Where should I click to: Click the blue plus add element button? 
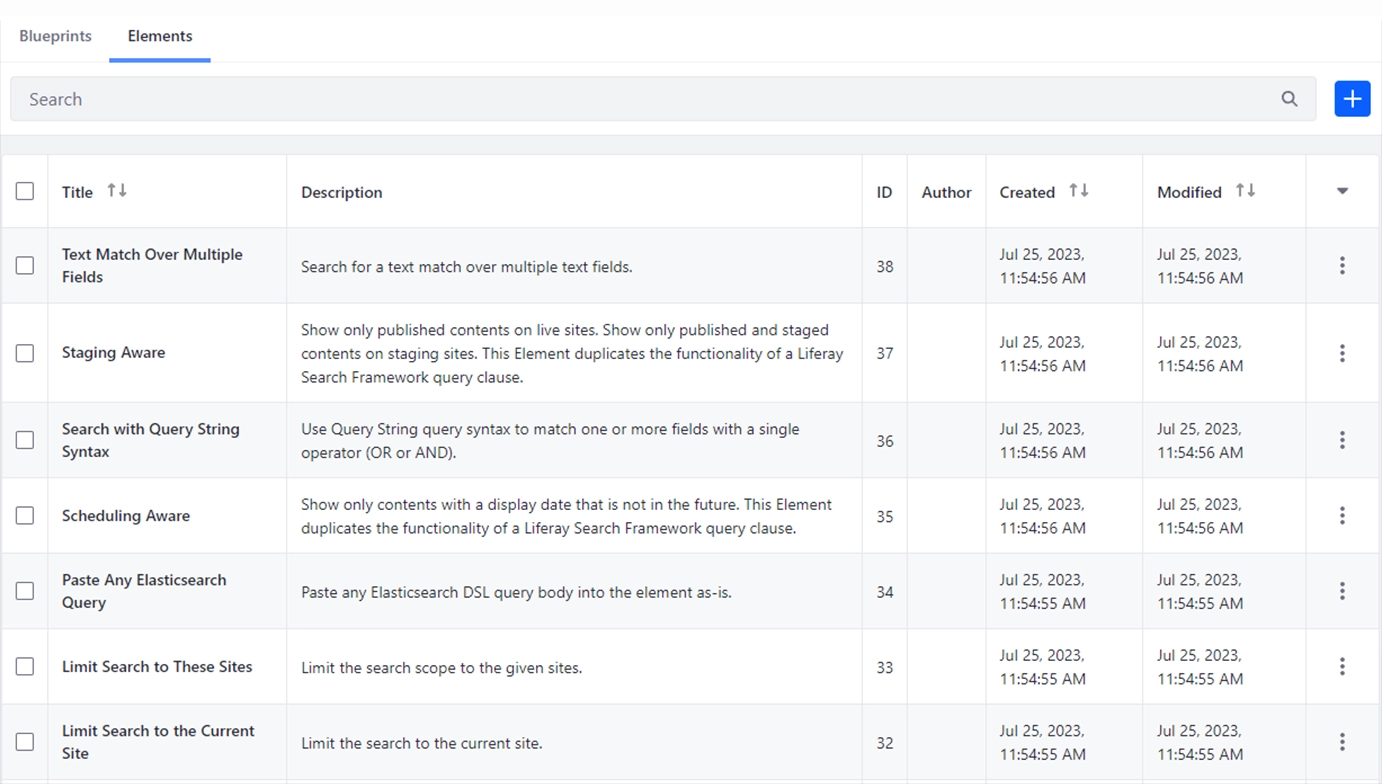pyautogui.click(x=1352, y=99)
